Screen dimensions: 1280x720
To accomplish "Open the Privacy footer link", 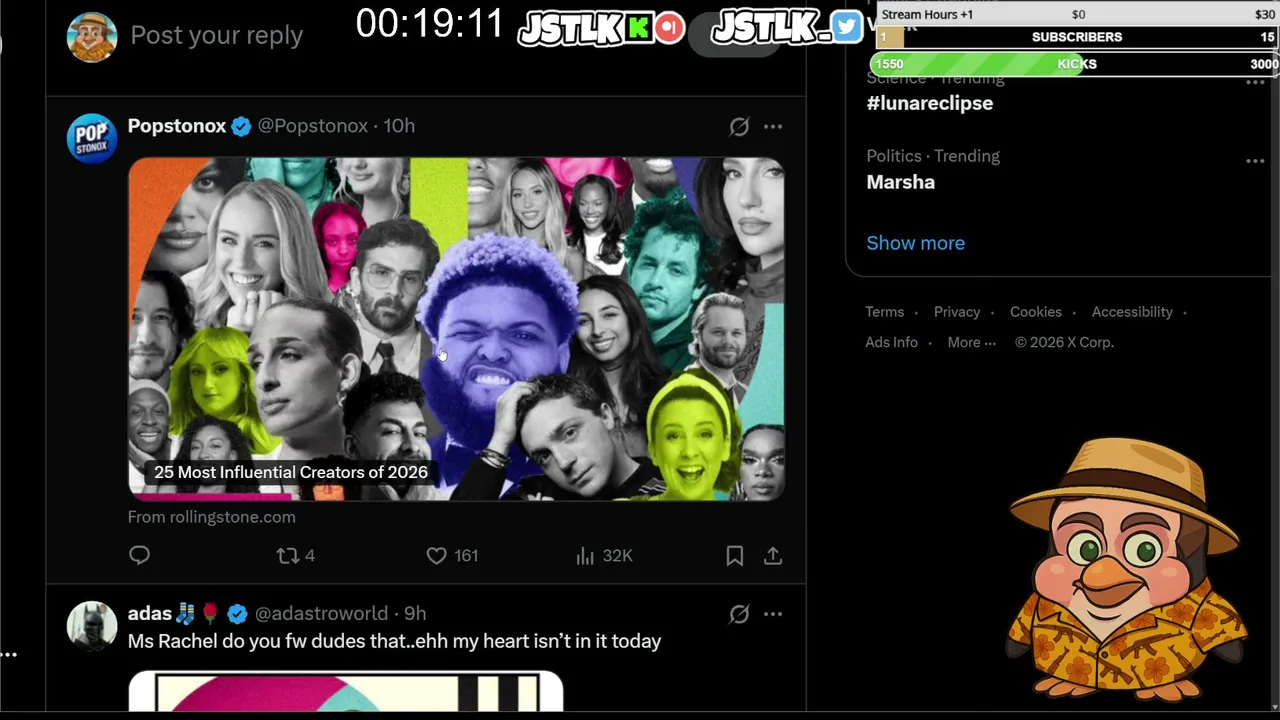I will click(x=957, y=312).
